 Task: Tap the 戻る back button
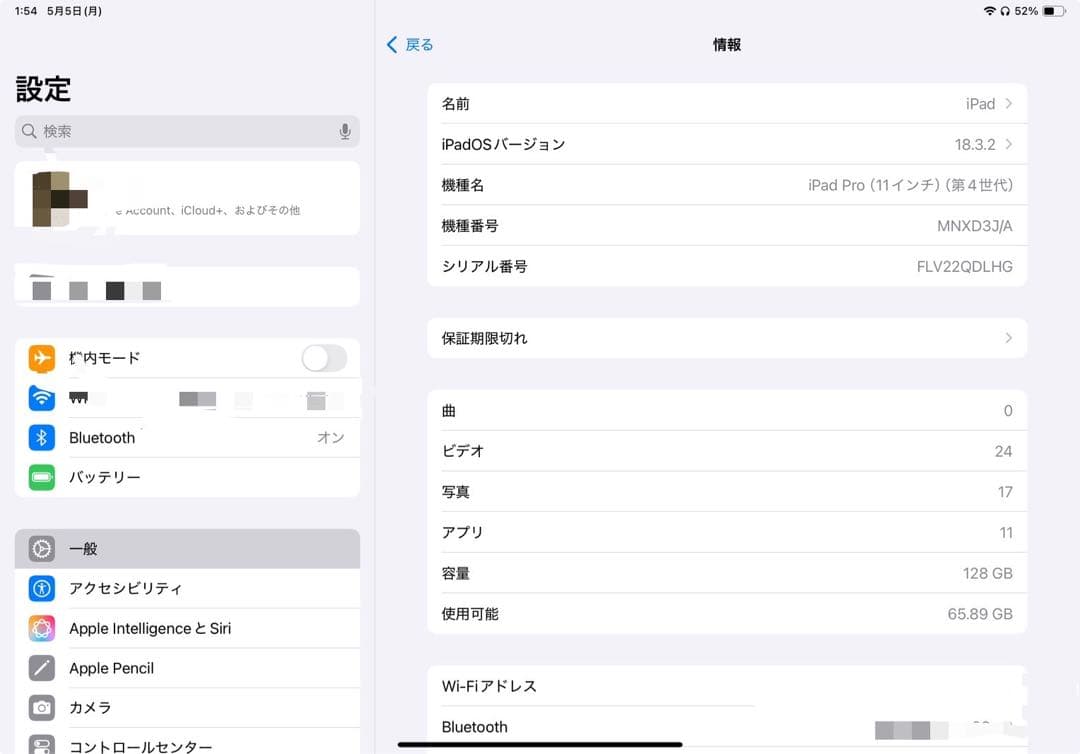pyautogui.click(x=409, y=44)
